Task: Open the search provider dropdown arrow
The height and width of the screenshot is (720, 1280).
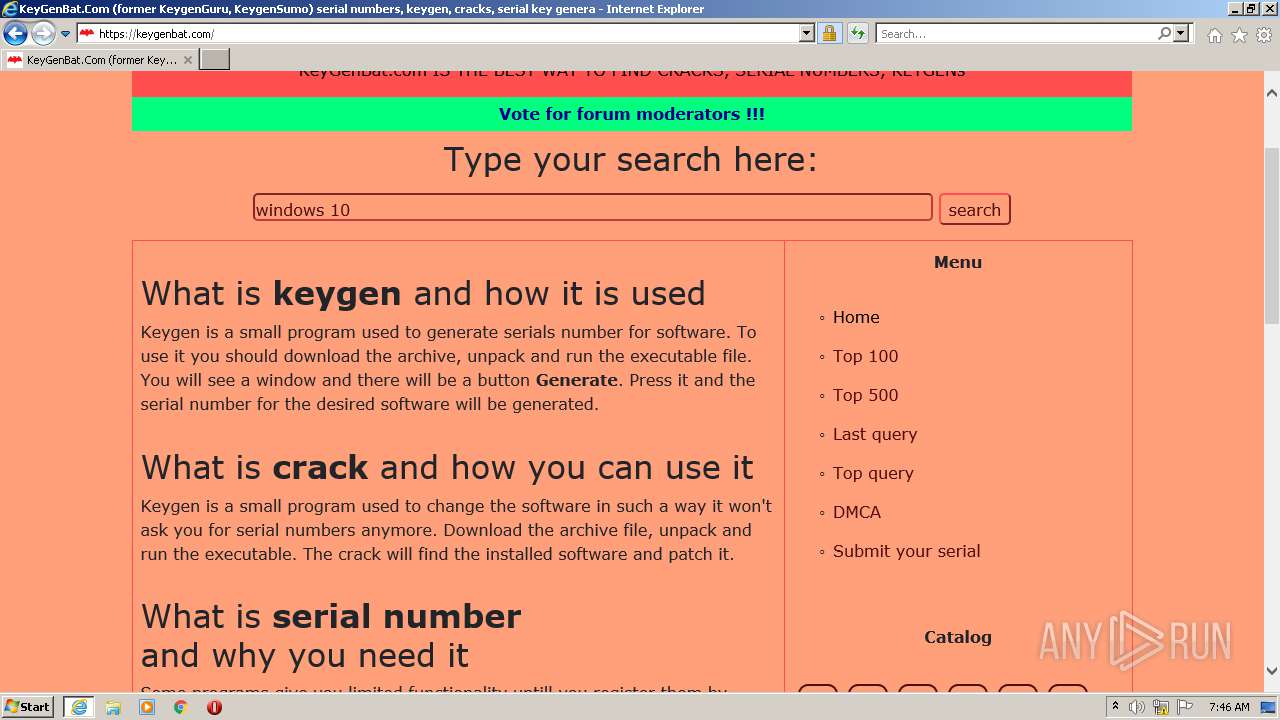Action: point(1181,34)
